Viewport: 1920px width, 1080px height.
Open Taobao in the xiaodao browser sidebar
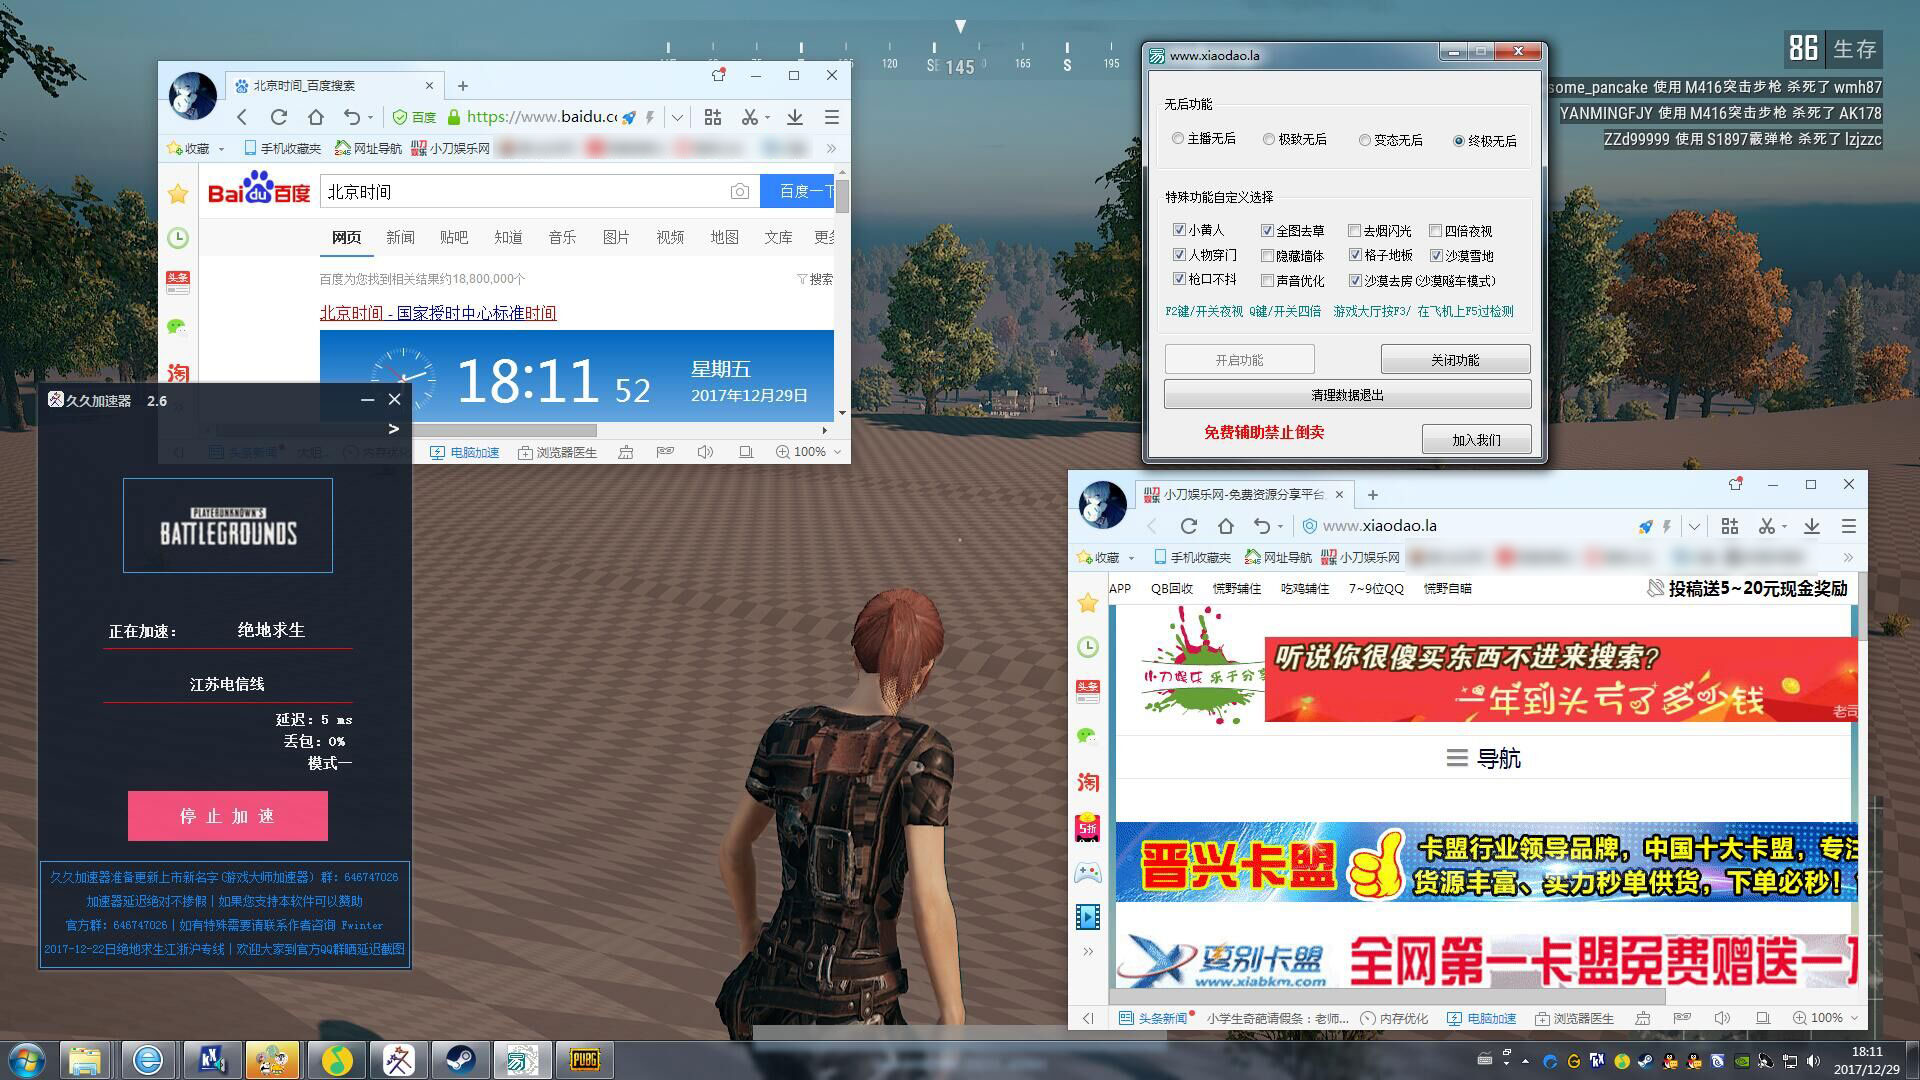click(1088, 782)
